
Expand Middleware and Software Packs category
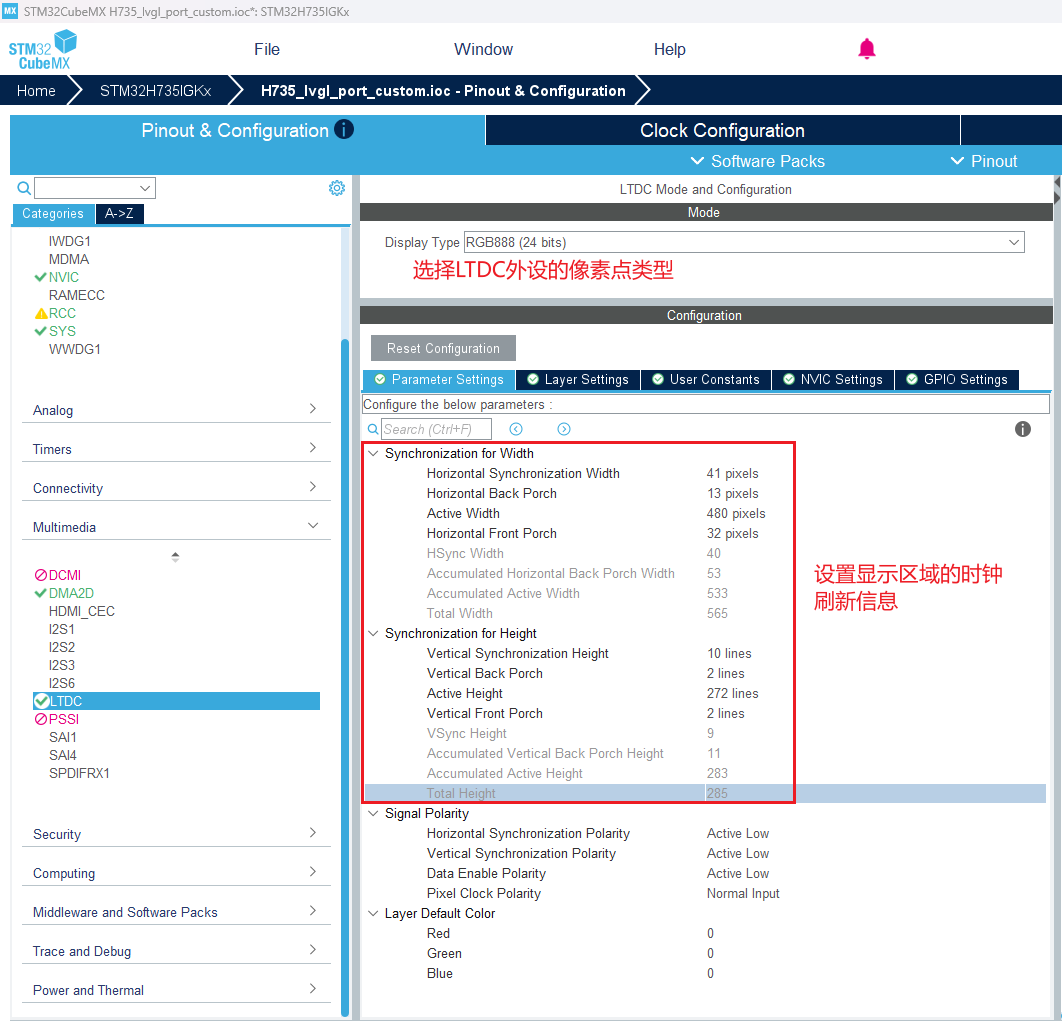[x=176, y=912]
